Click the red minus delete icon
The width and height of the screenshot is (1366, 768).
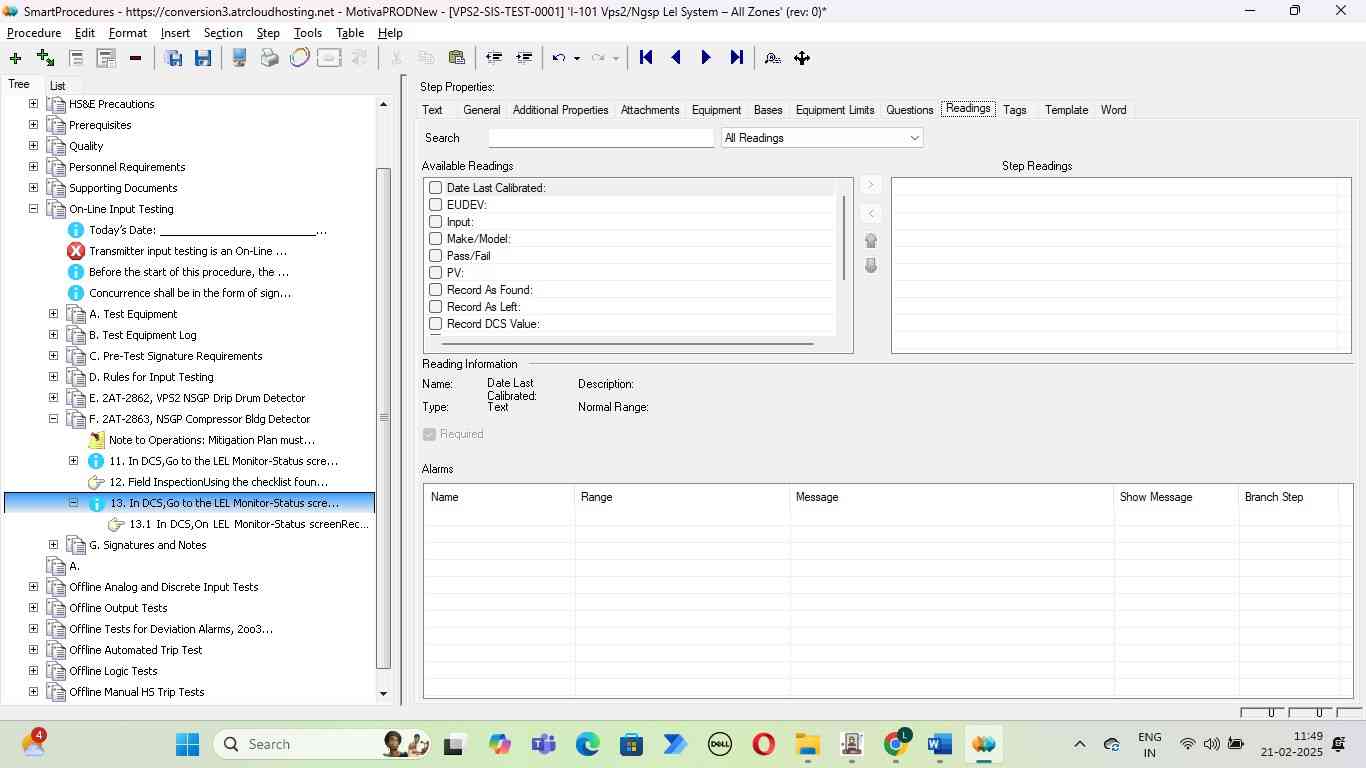(x=135, y=58)
